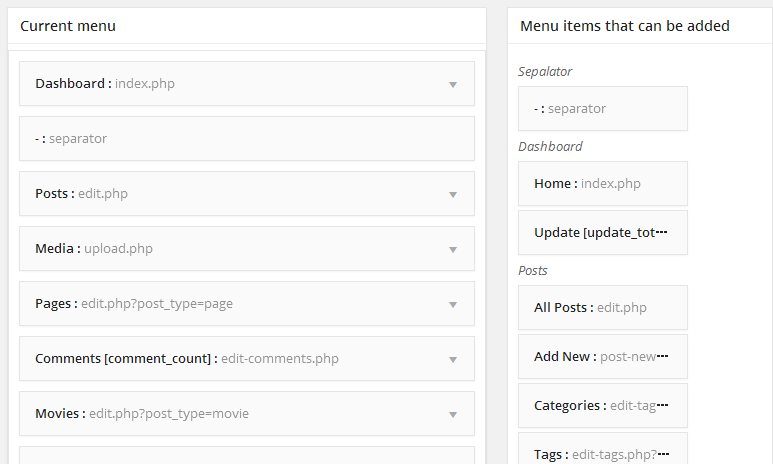Click the addable separator item
The image size is (773, 464).
click(x=602, y=109)
